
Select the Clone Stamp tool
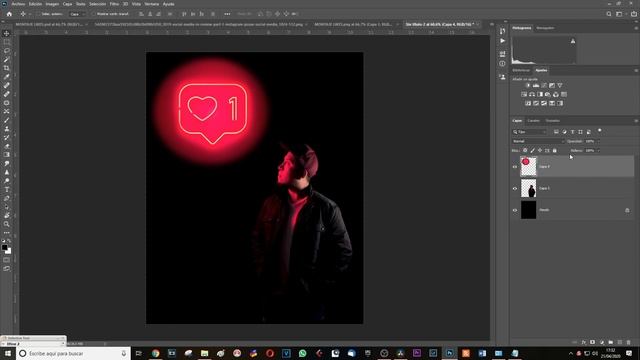pos(7,129)
